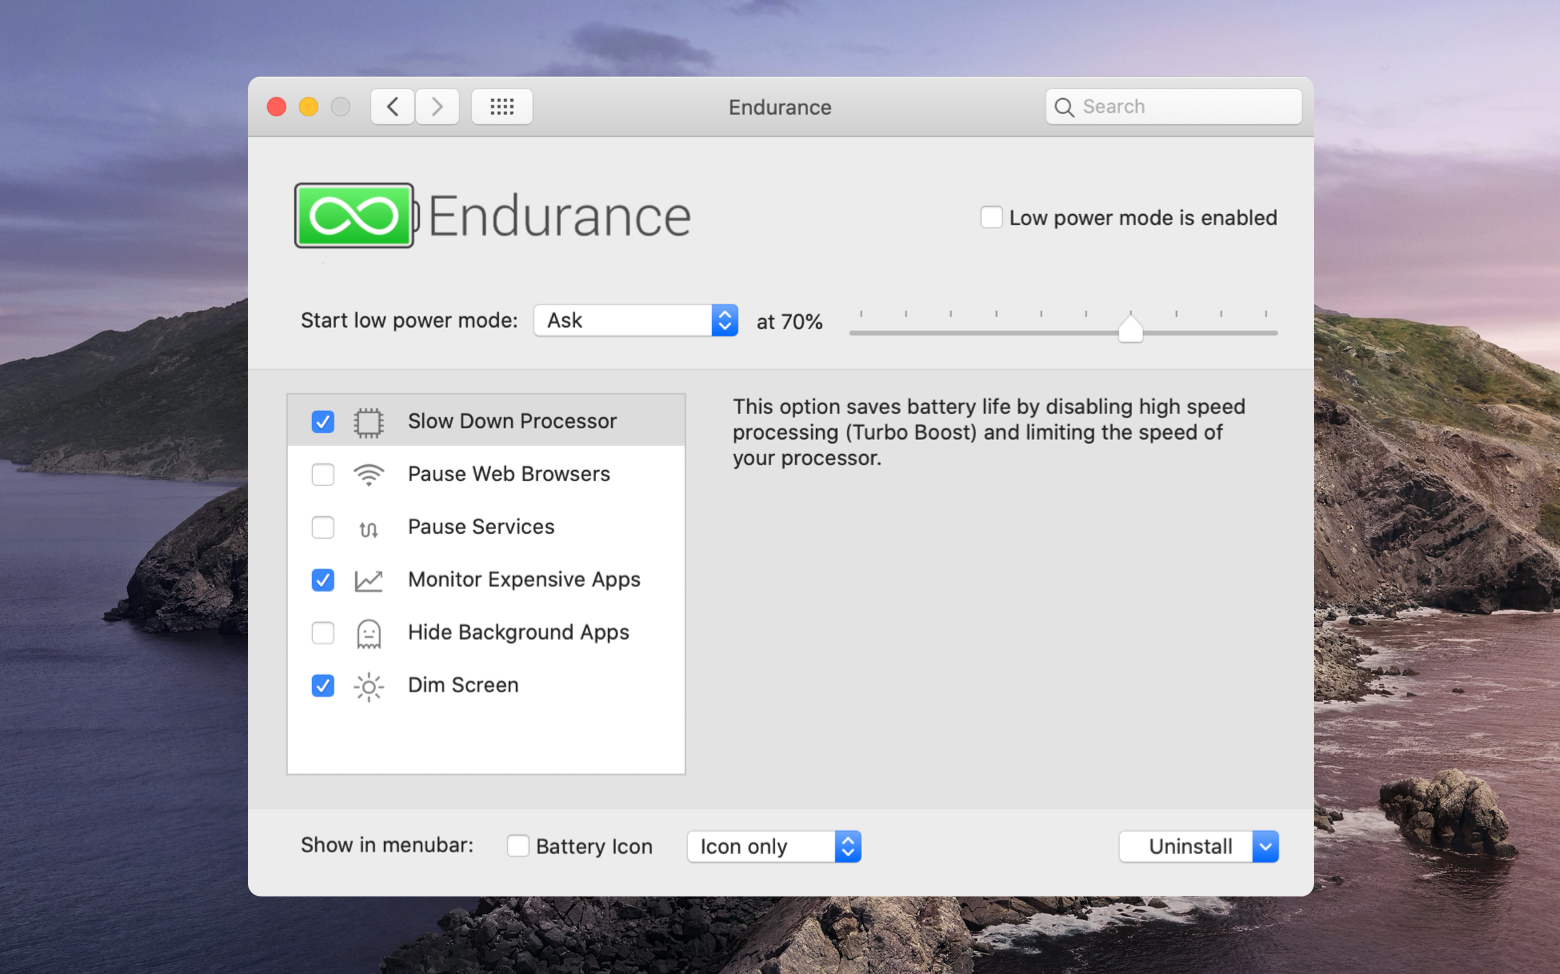Show all preferences with the grid button
This screenshot has height=974, width=1560.
(502, 106)
